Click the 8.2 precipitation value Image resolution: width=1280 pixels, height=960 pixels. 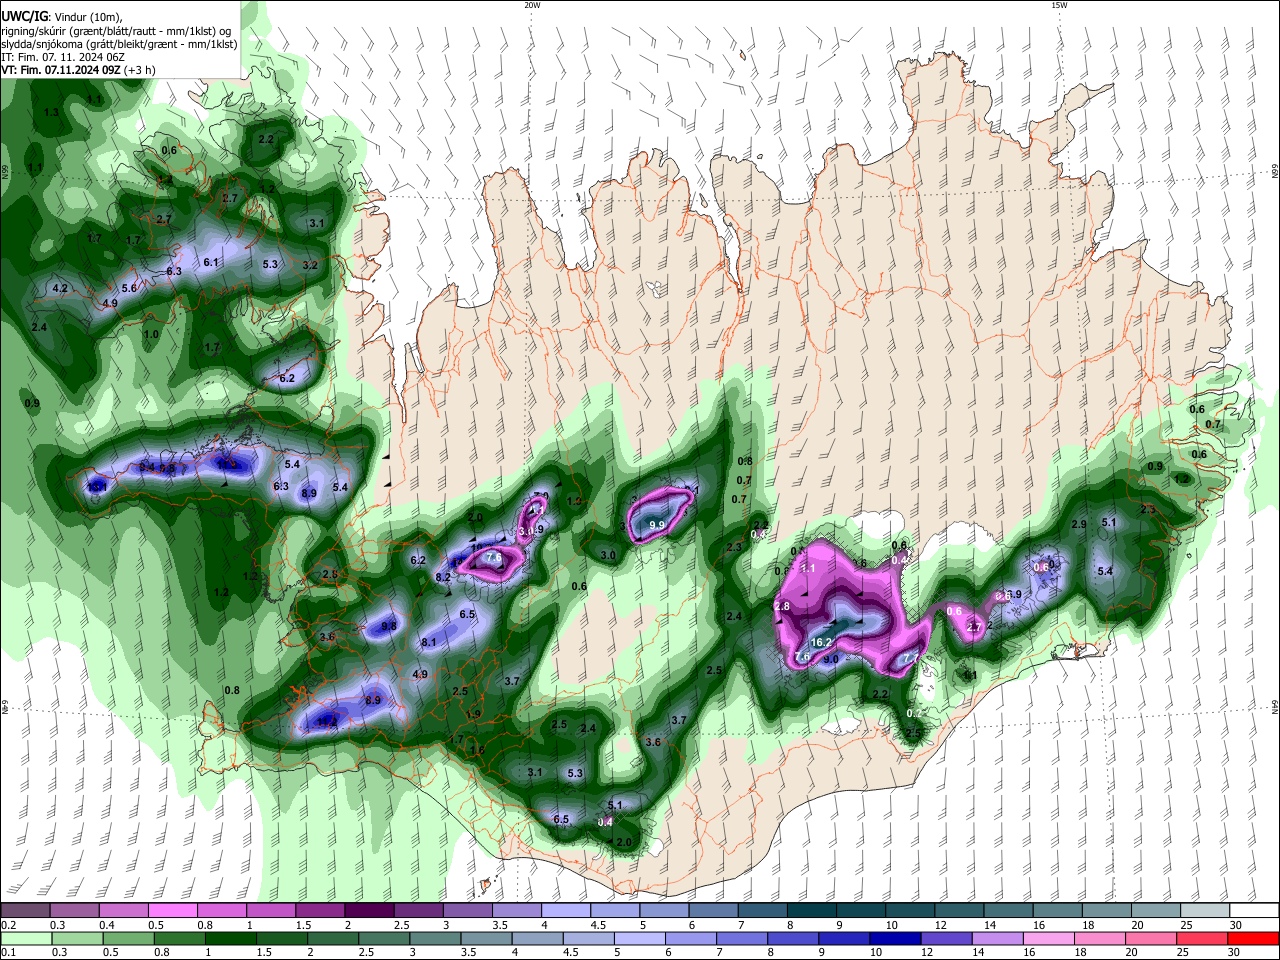(444, 578)
